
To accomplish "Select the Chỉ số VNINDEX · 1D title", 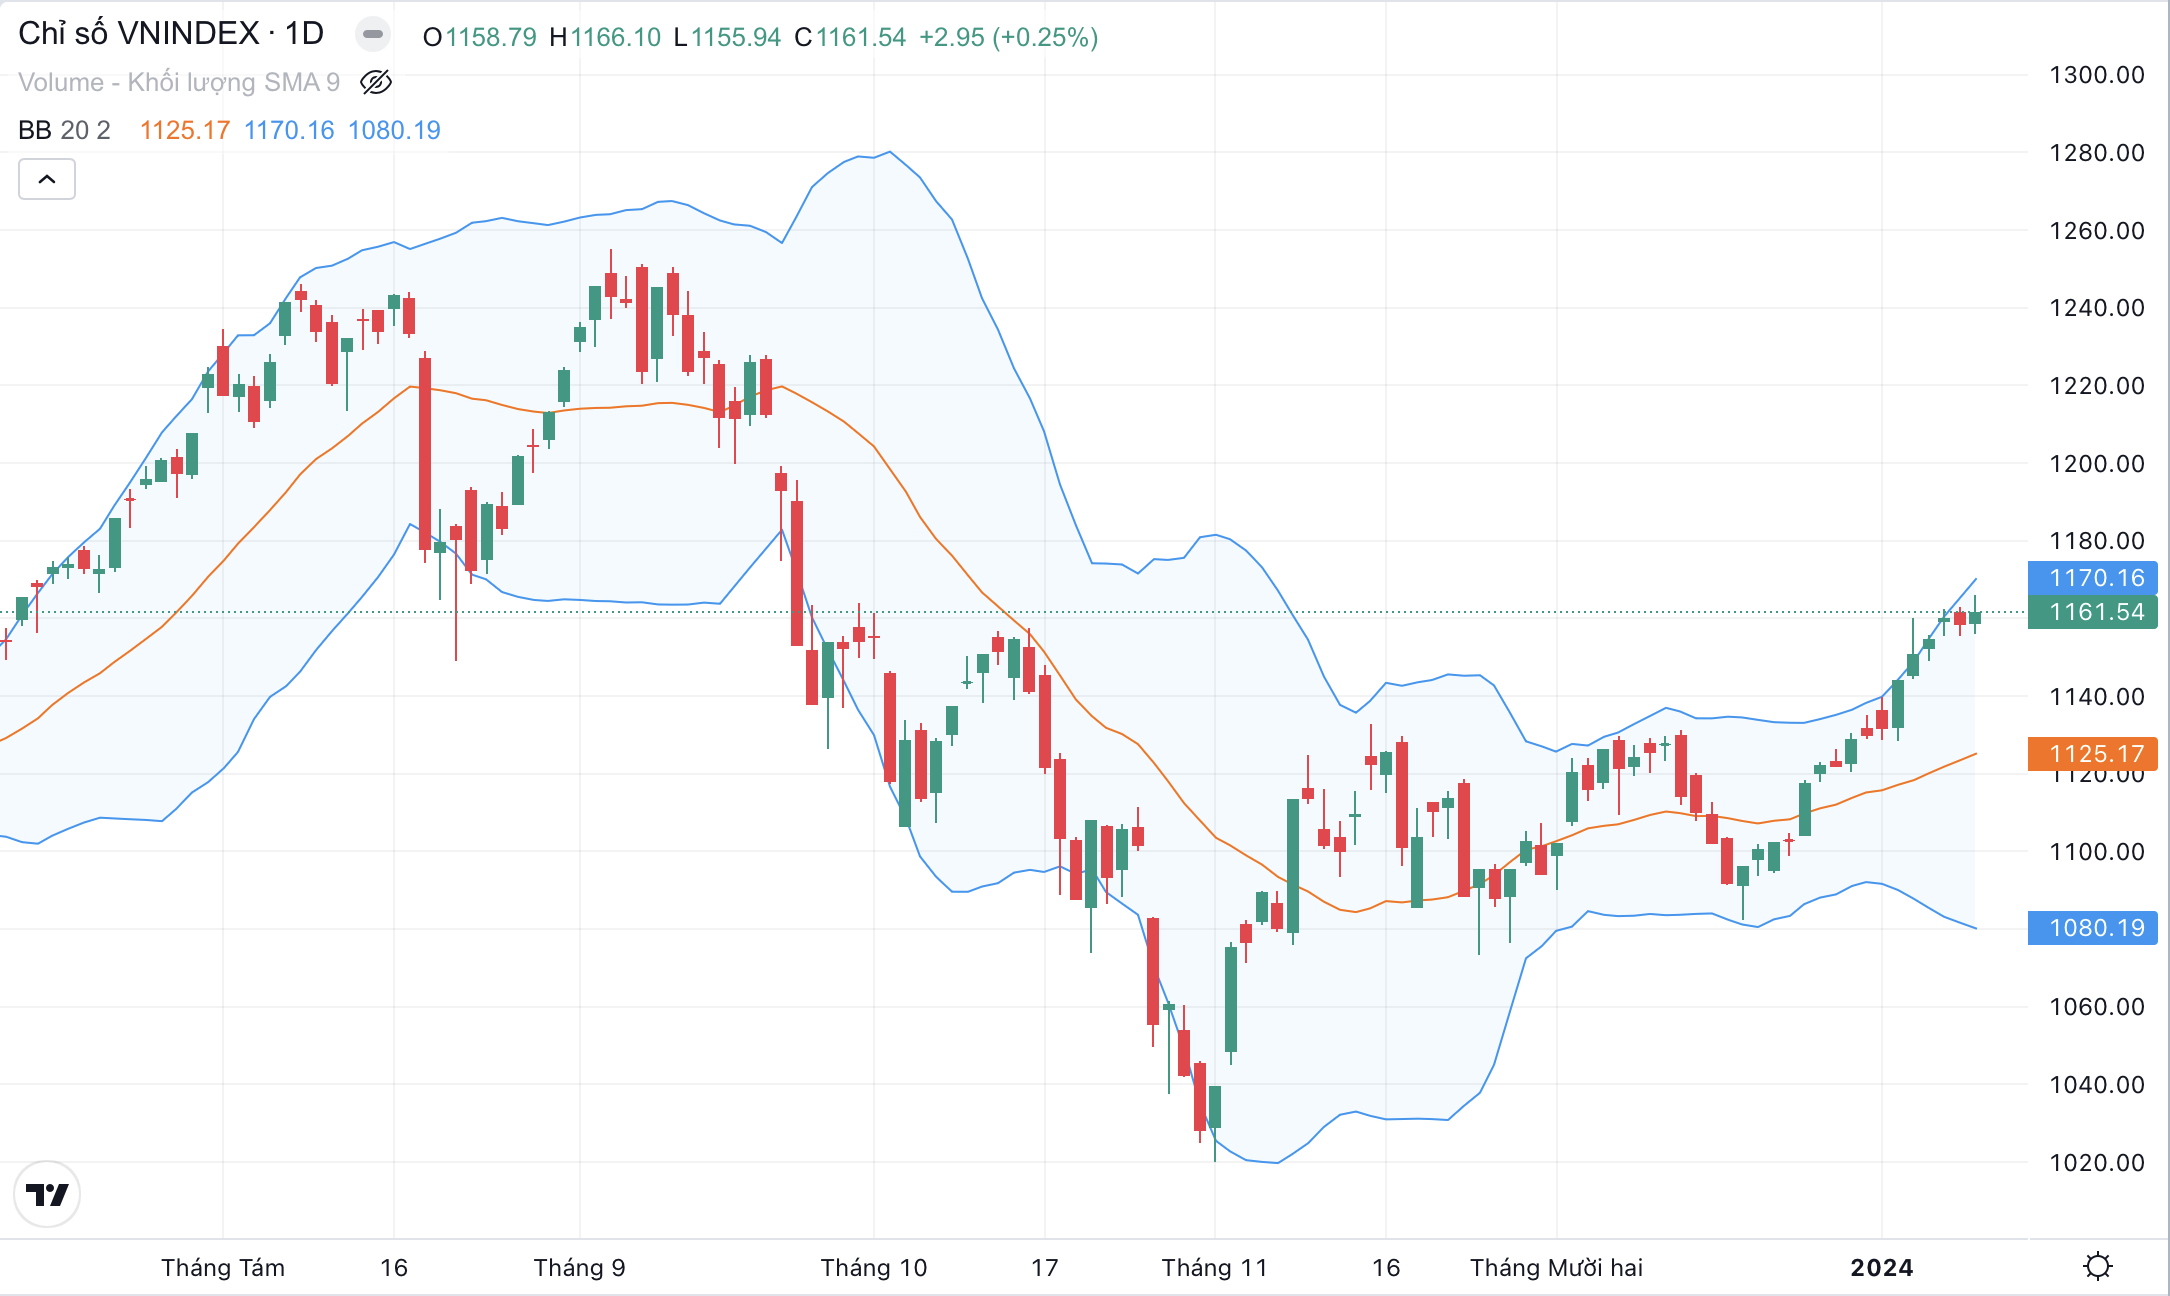I will 171,34.
